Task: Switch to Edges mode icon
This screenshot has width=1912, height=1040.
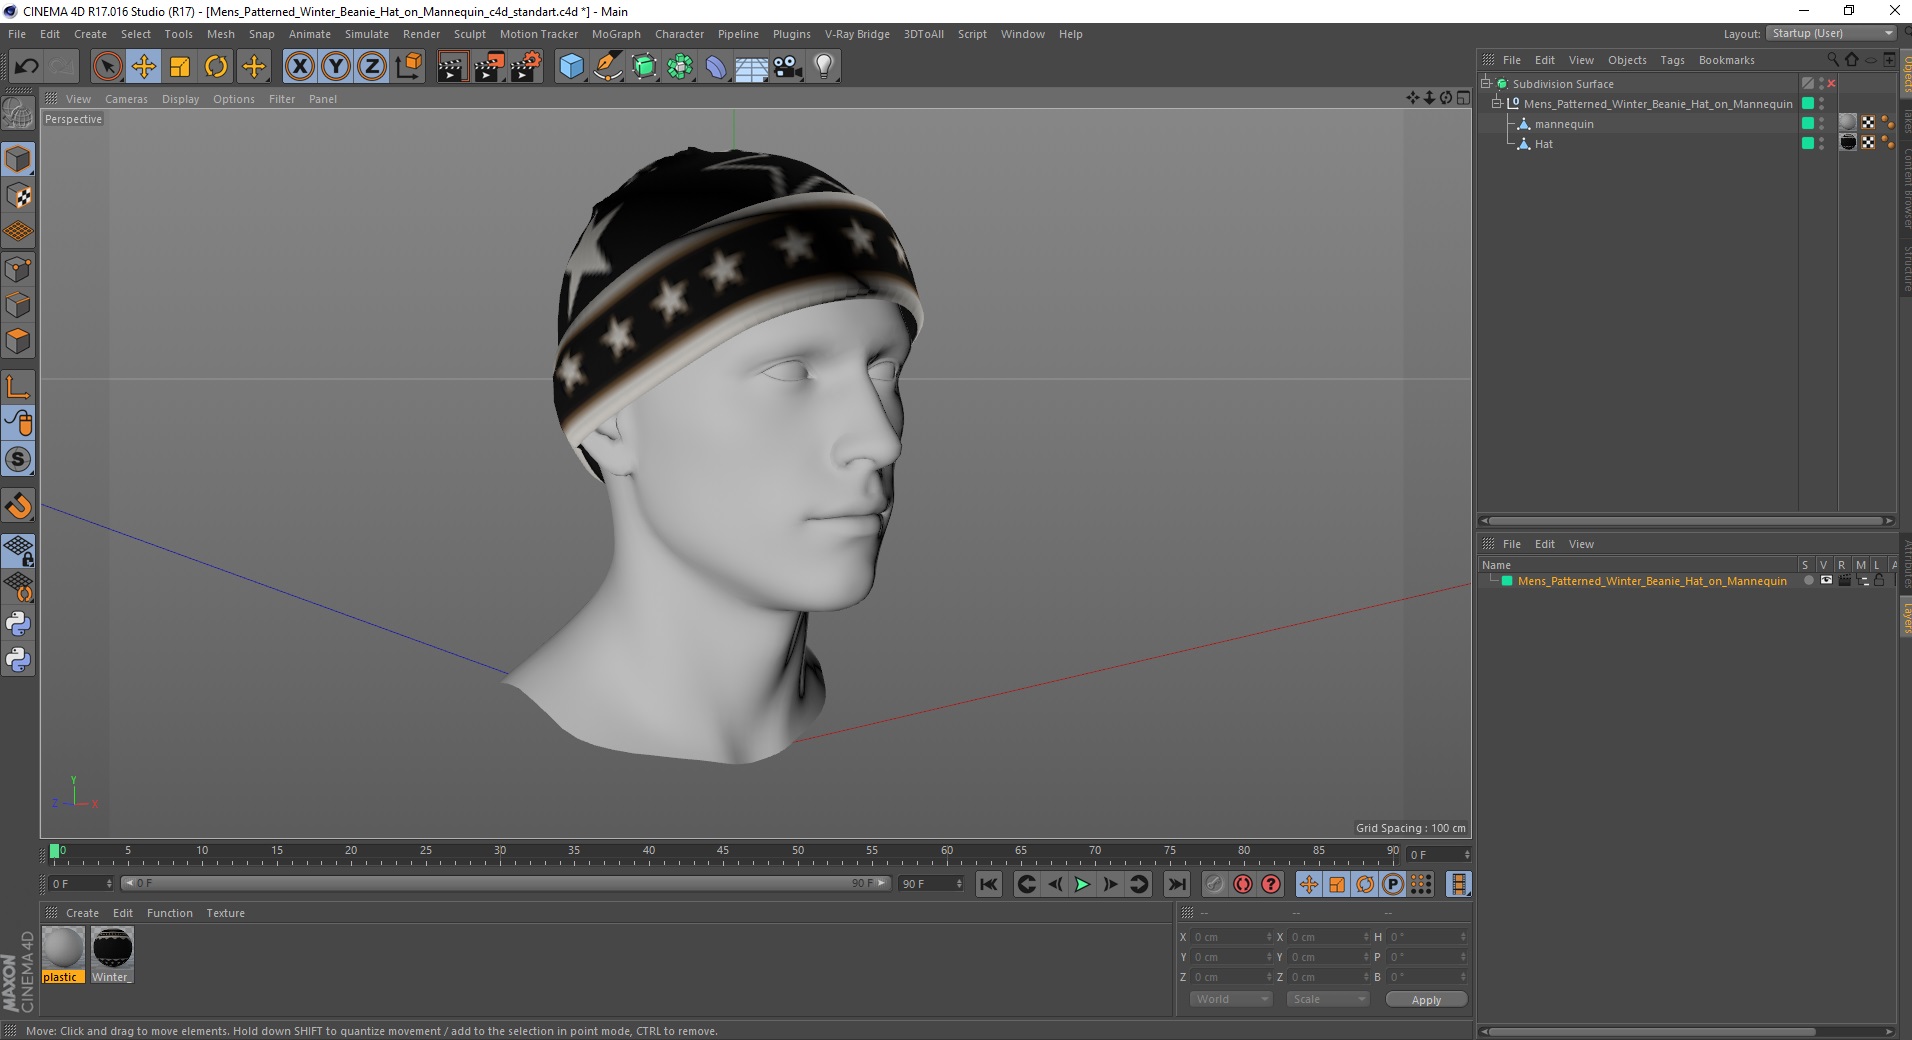Action: pyautogui.click(x=18, y=305)
